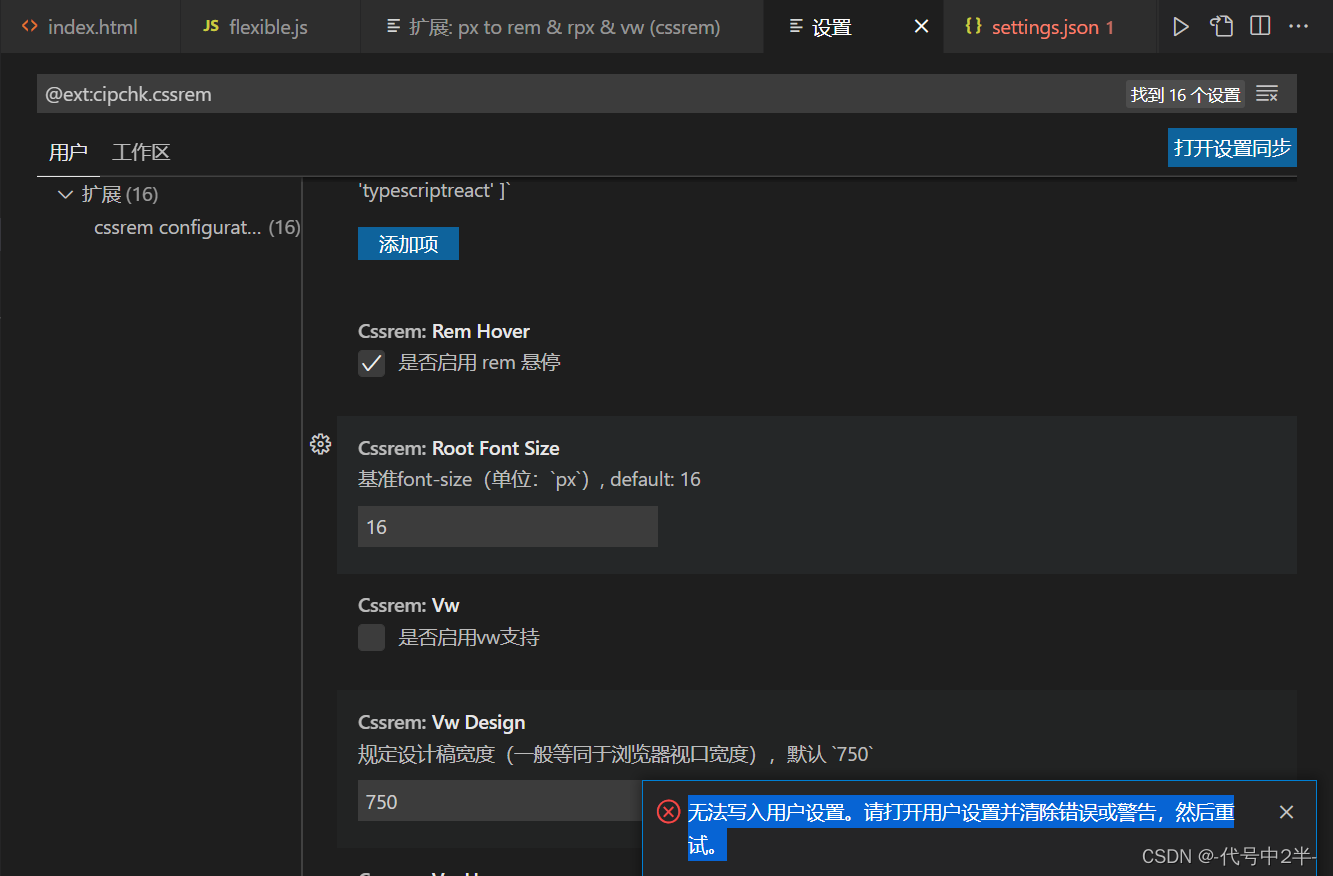The height and width of the screenshot is (876, 1333).
Task: Click the 添加项 button
Action: point(408,244)
